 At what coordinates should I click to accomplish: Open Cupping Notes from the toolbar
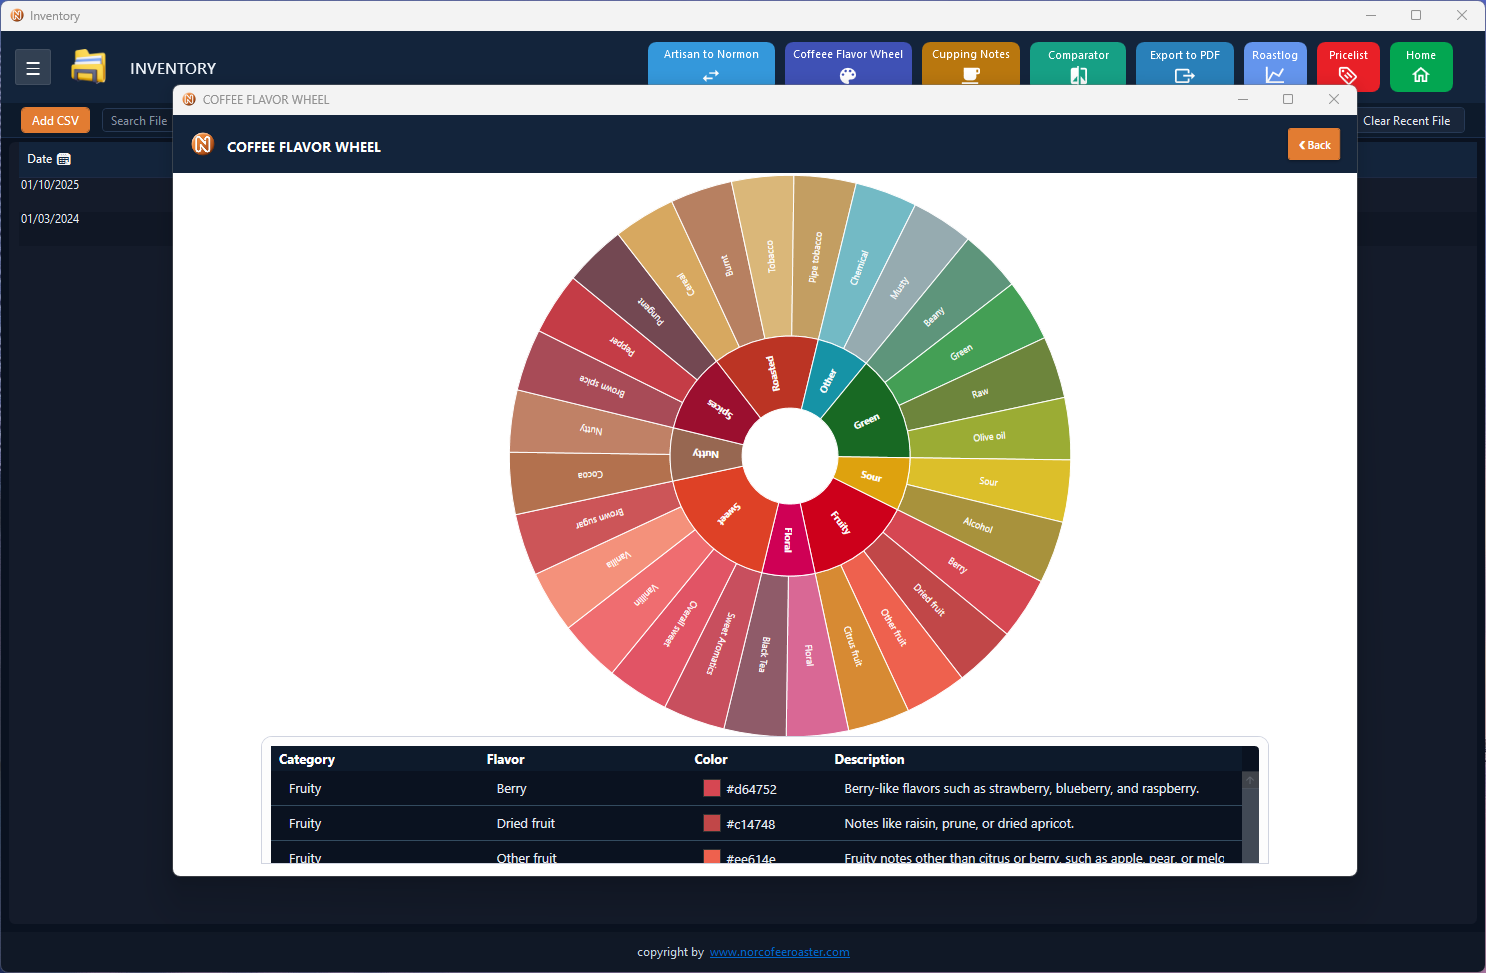tap(970, 64)
